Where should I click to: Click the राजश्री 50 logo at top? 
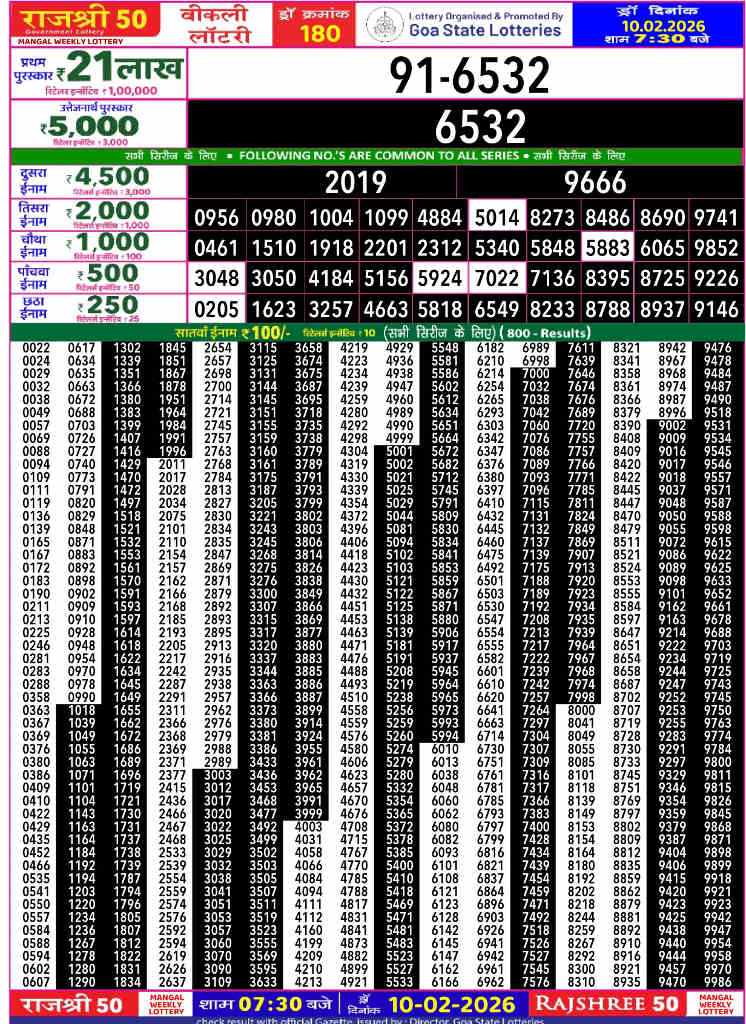pos(85,20)
